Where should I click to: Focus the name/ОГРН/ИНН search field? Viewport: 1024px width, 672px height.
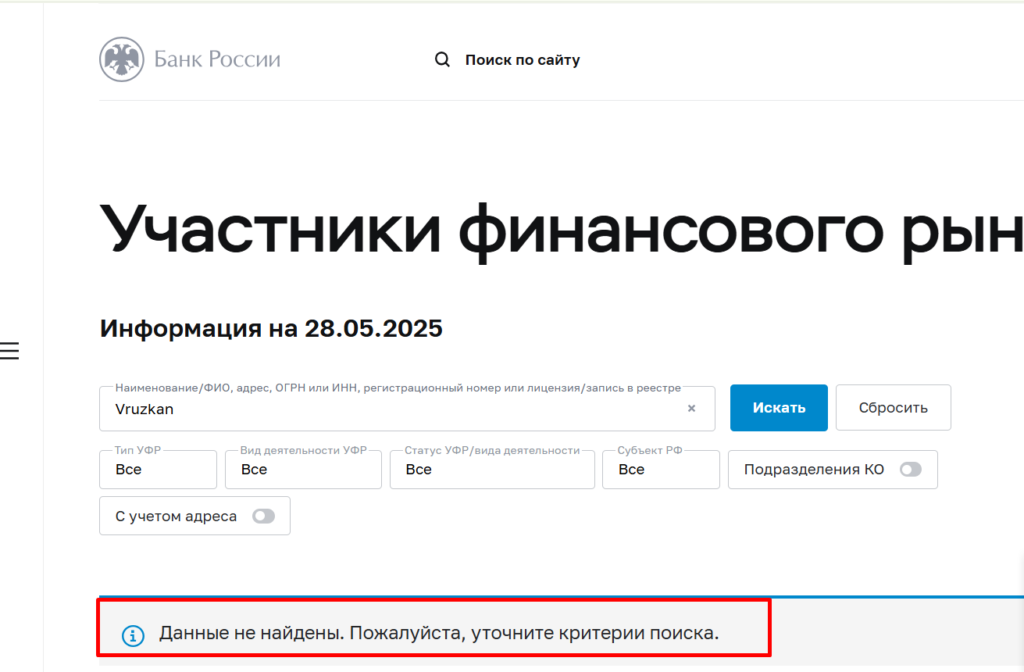407,409
